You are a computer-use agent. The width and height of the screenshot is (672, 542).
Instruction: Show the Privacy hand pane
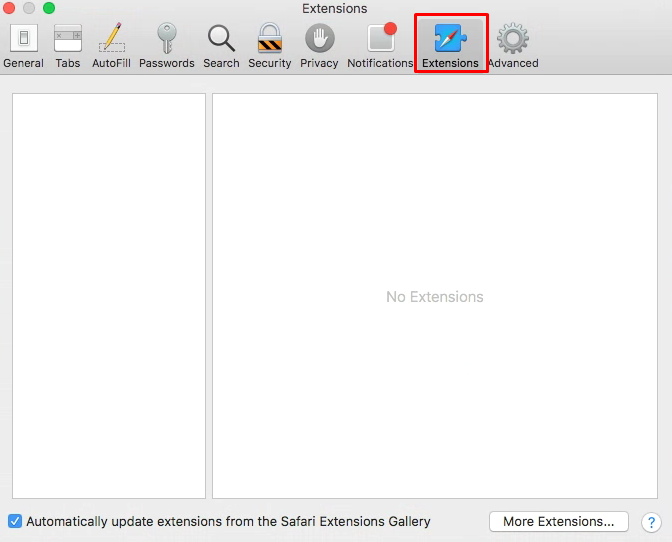point(319,46)
